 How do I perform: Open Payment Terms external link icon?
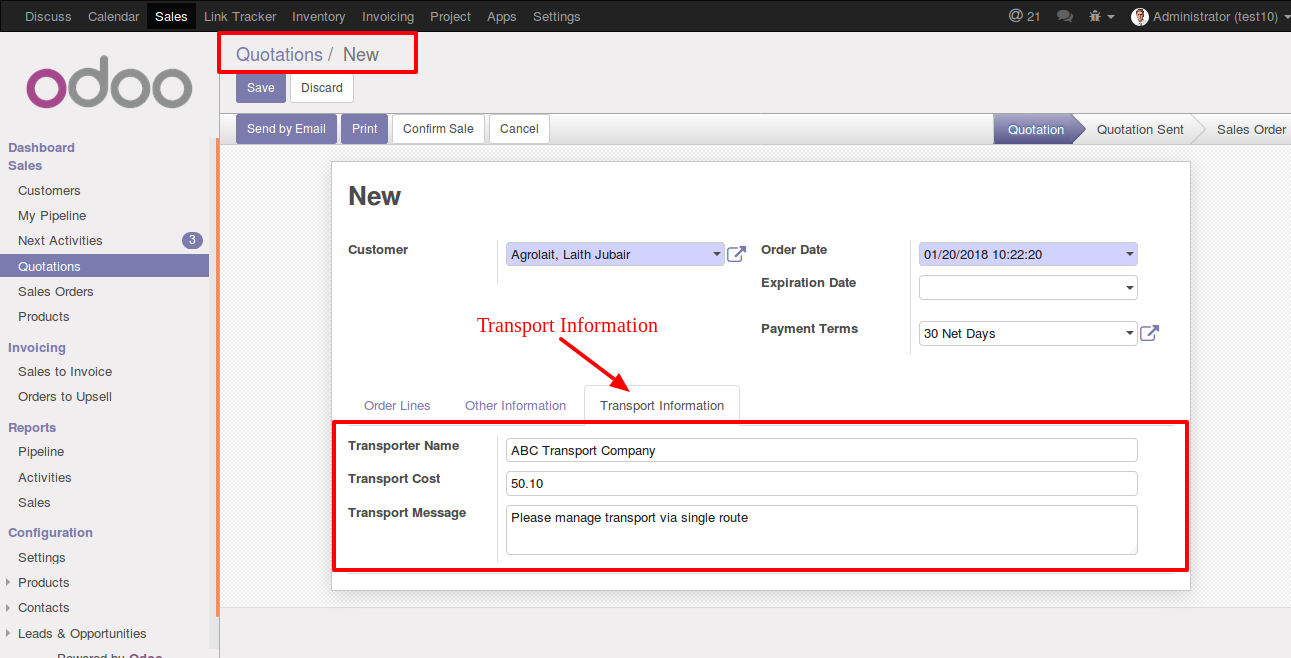[1149, 333]
